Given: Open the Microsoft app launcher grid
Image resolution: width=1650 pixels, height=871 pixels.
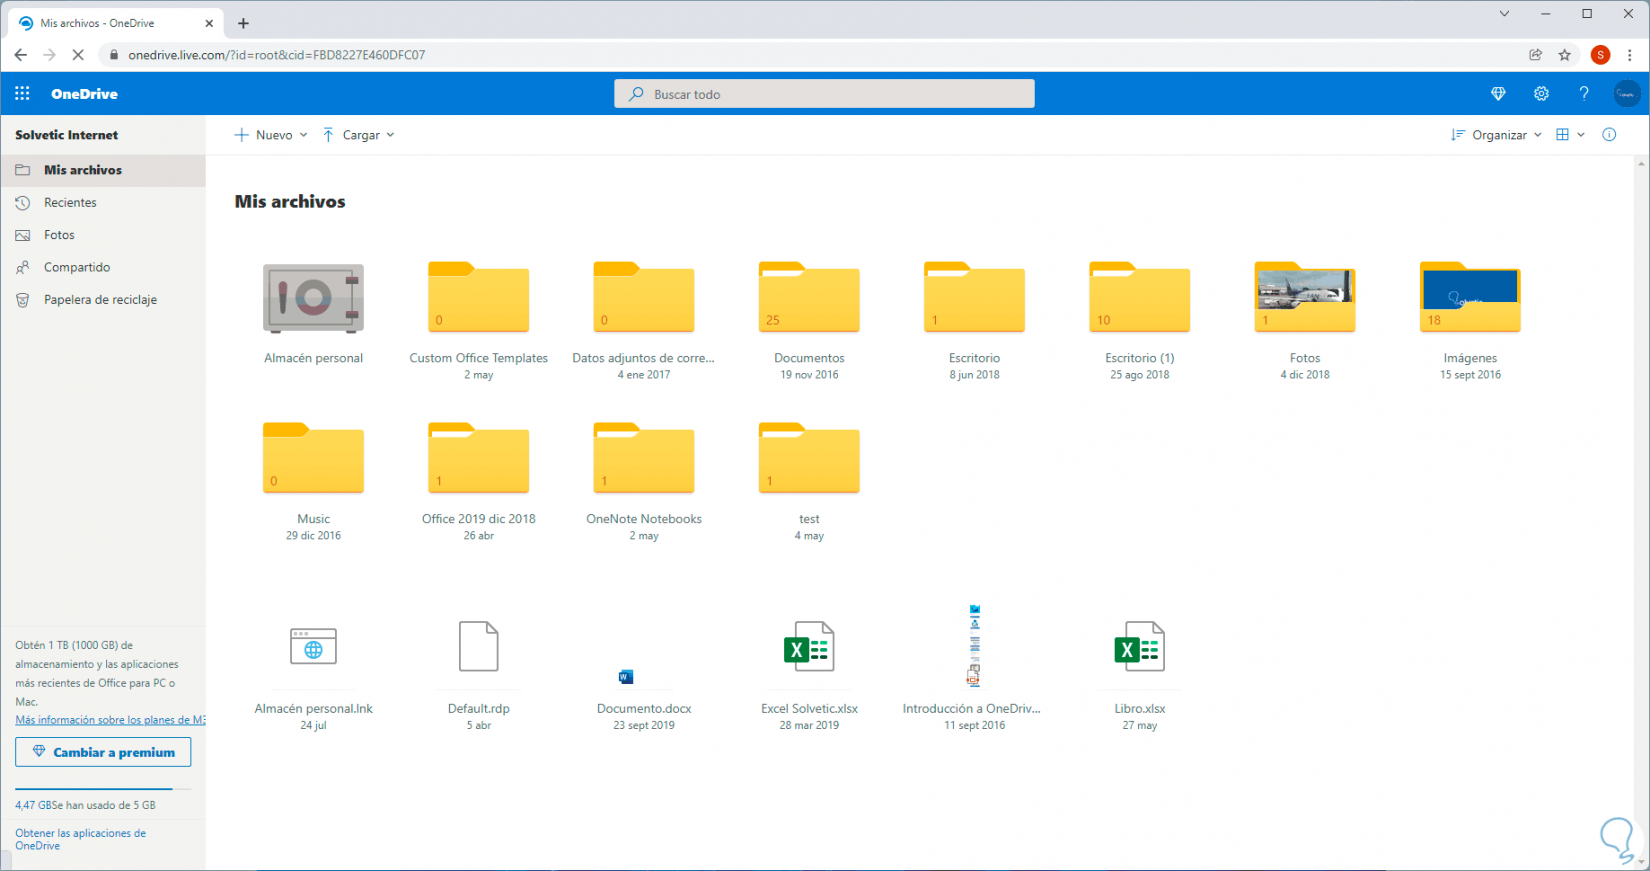Looking at the screenshot, I should click(22, 94).
